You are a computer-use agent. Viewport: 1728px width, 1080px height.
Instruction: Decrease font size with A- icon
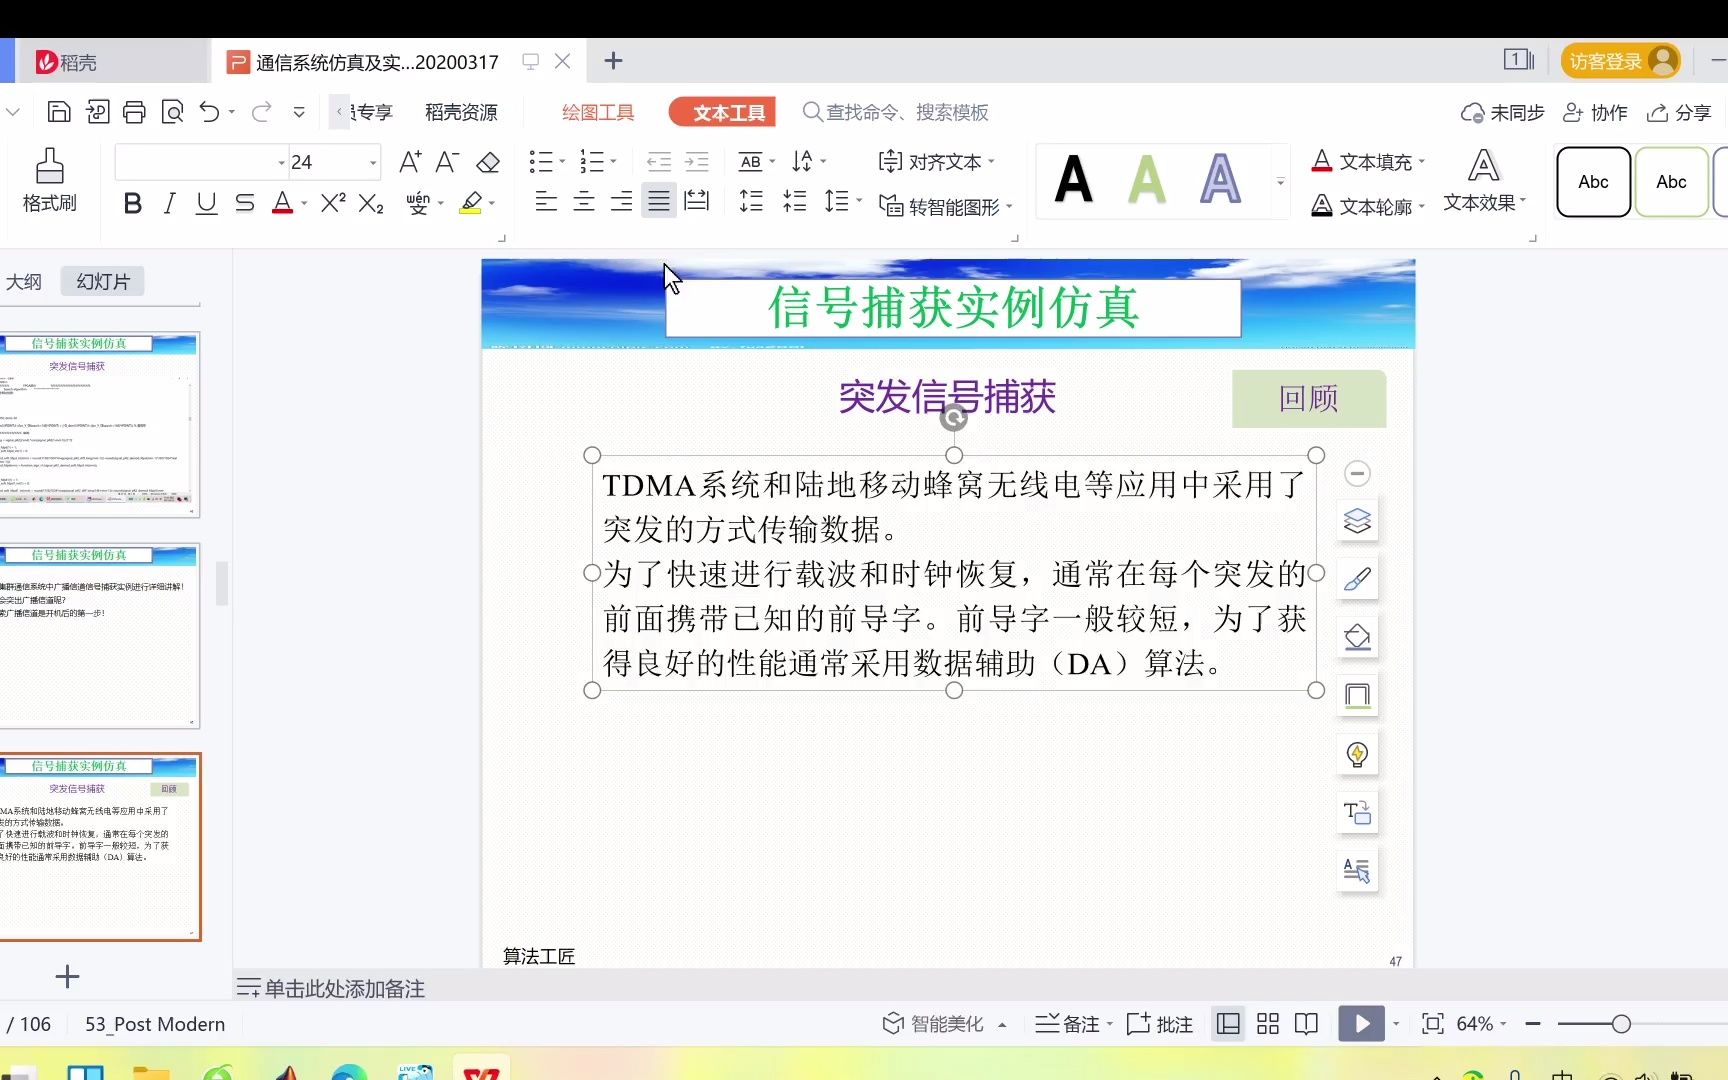447,162
